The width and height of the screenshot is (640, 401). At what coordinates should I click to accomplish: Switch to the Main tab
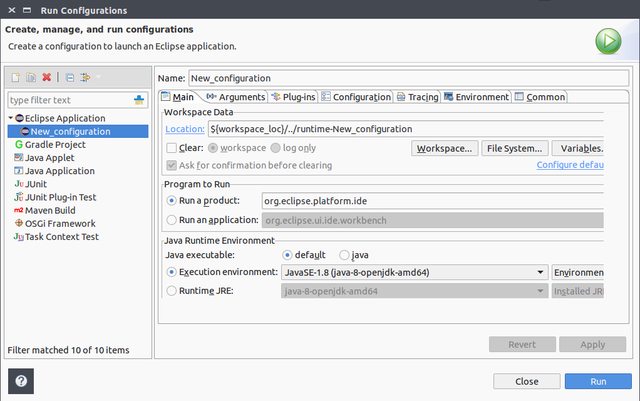(178, 97)
